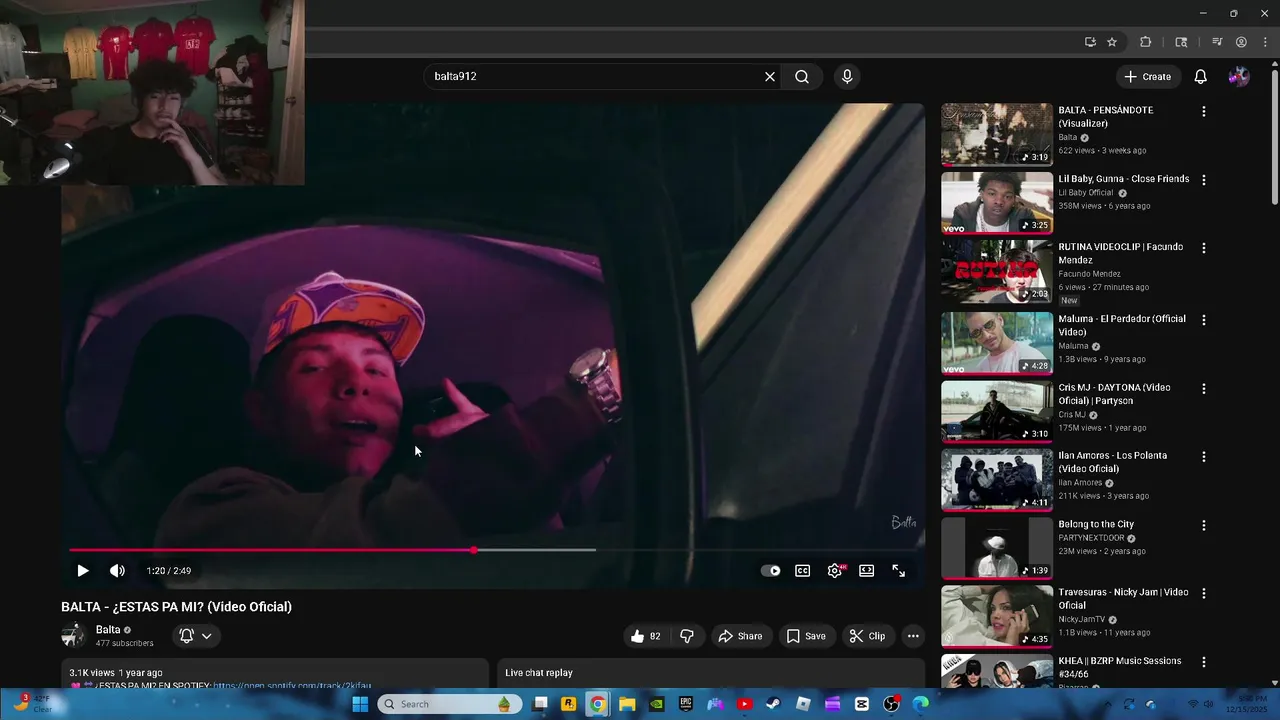This screenshot has width=1280, height=720.
Task: Expand the subscription options chevron
Action: 207,636
